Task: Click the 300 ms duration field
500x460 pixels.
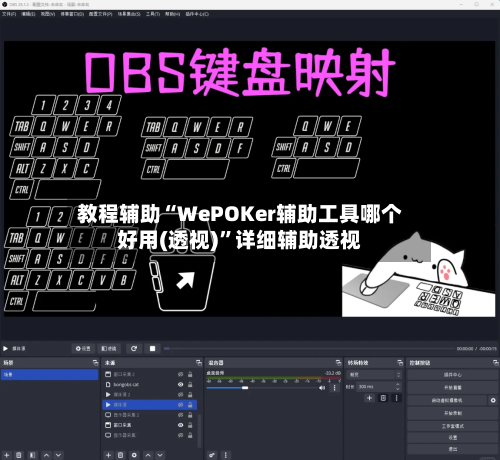Action: click(376, 387)
